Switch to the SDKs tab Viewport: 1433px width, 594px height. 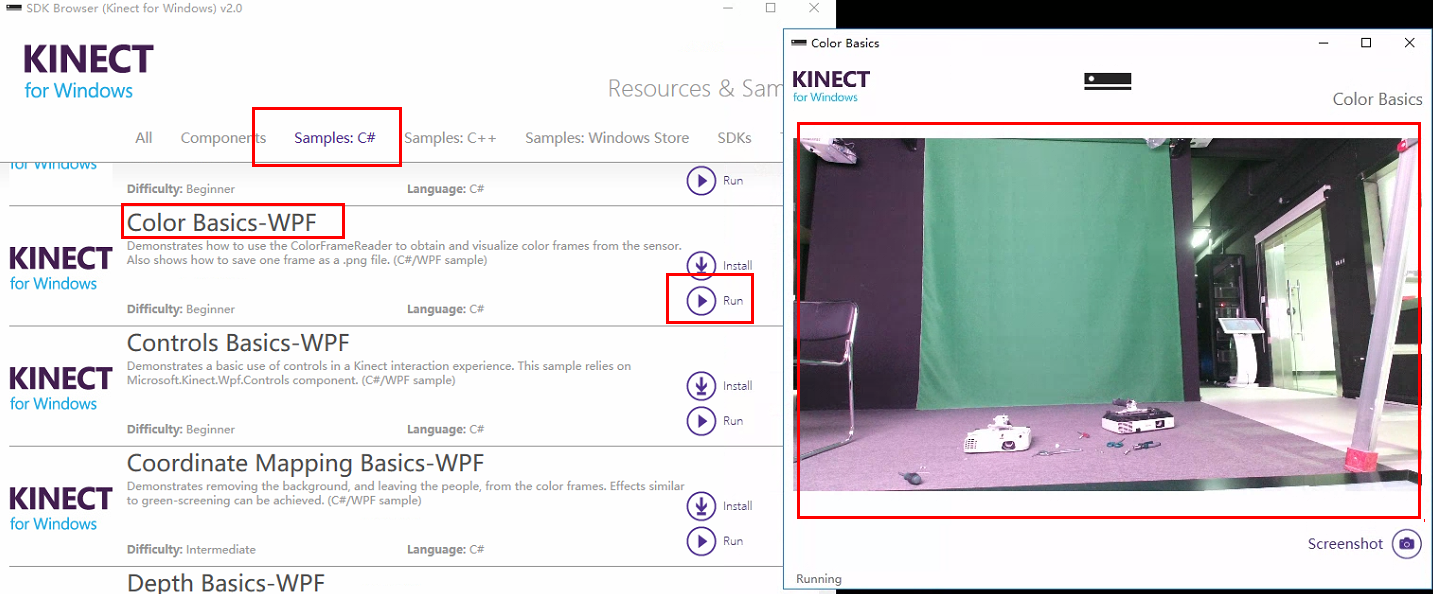click(x=734, y=138)
